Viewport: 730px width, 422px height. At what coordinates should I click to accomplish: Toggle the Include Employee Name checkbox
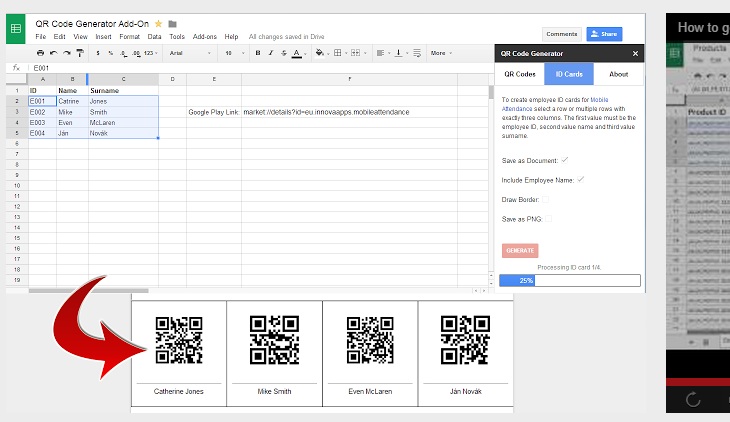coord(581,180)
